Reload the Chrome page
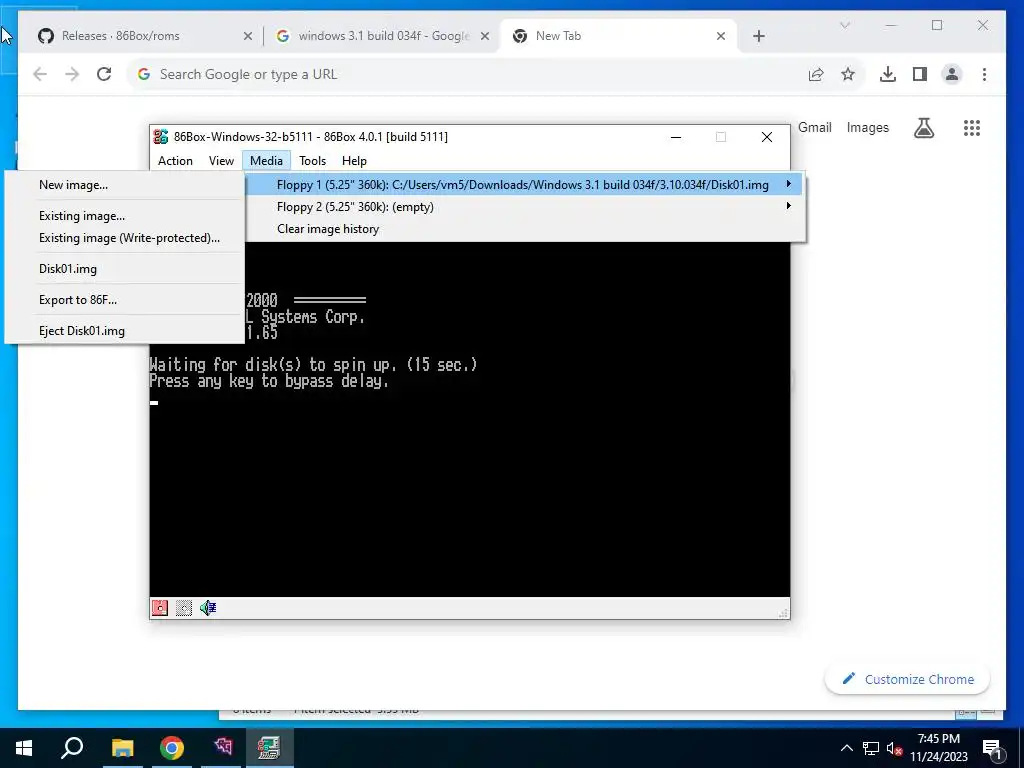1024x768 pixels. 104,74
